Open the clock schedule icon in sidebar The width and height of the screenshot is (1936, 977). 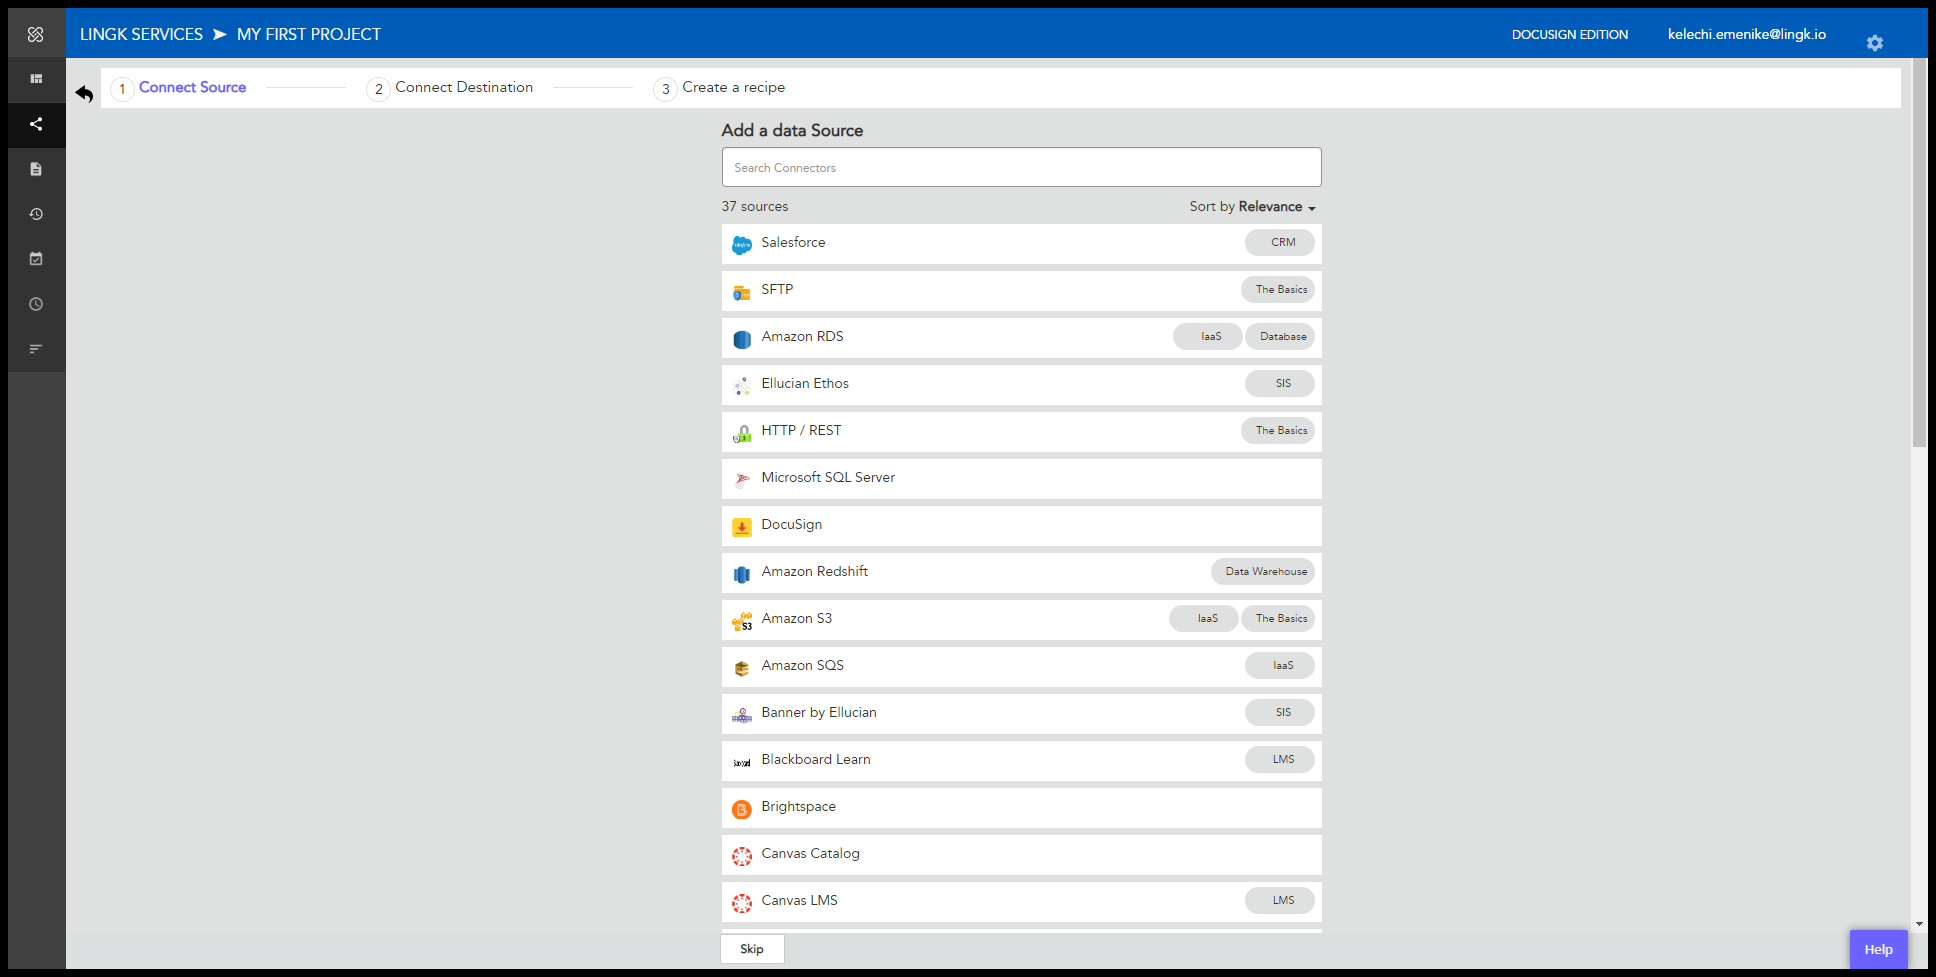pyautogui.click(x=36, y=304)
